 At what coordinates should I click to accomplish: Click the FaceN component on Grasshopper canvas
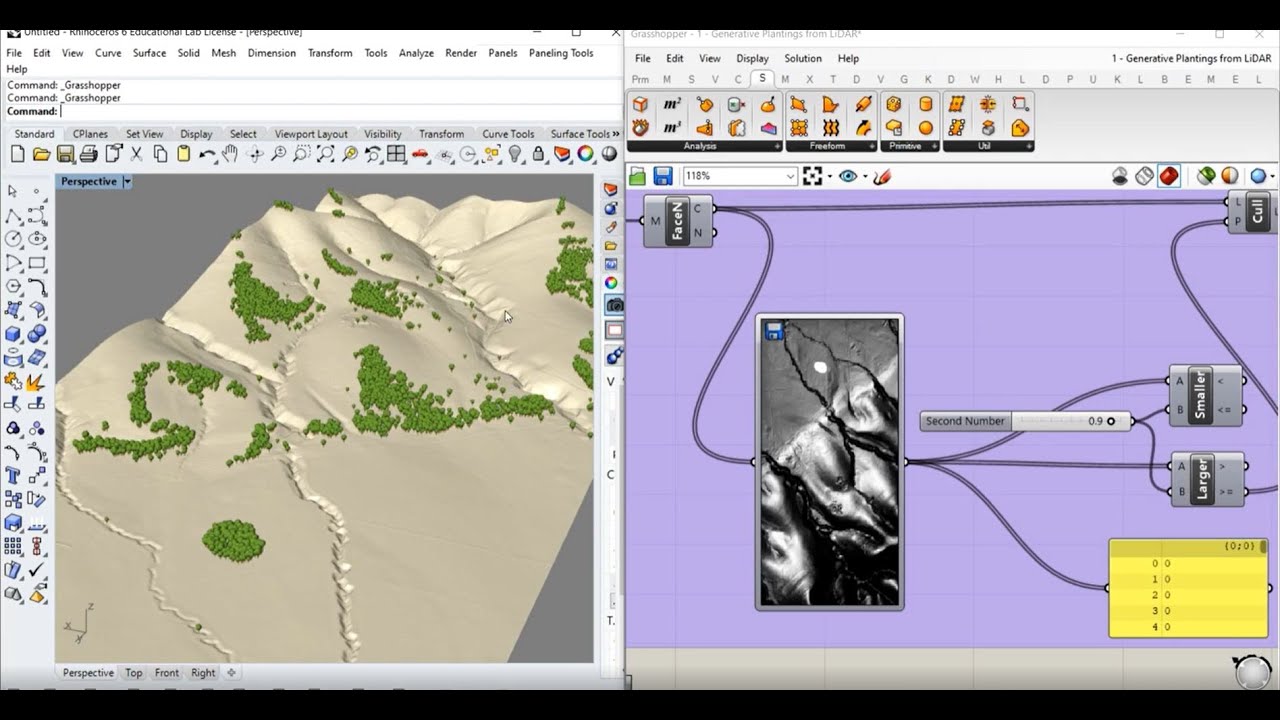click(x=678, y=221)
